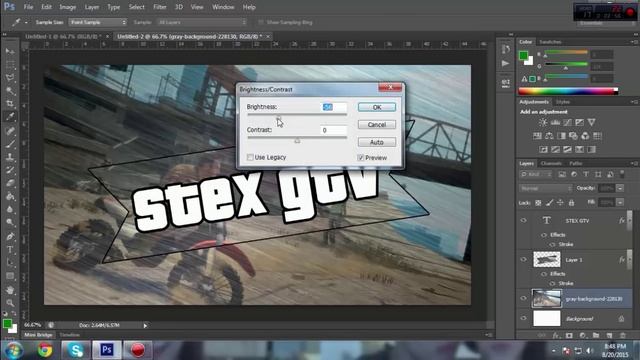Select the Paint Bucket tool
This screenshot has height=360, width=640.
pyautogui.click(x=10, y=196)
